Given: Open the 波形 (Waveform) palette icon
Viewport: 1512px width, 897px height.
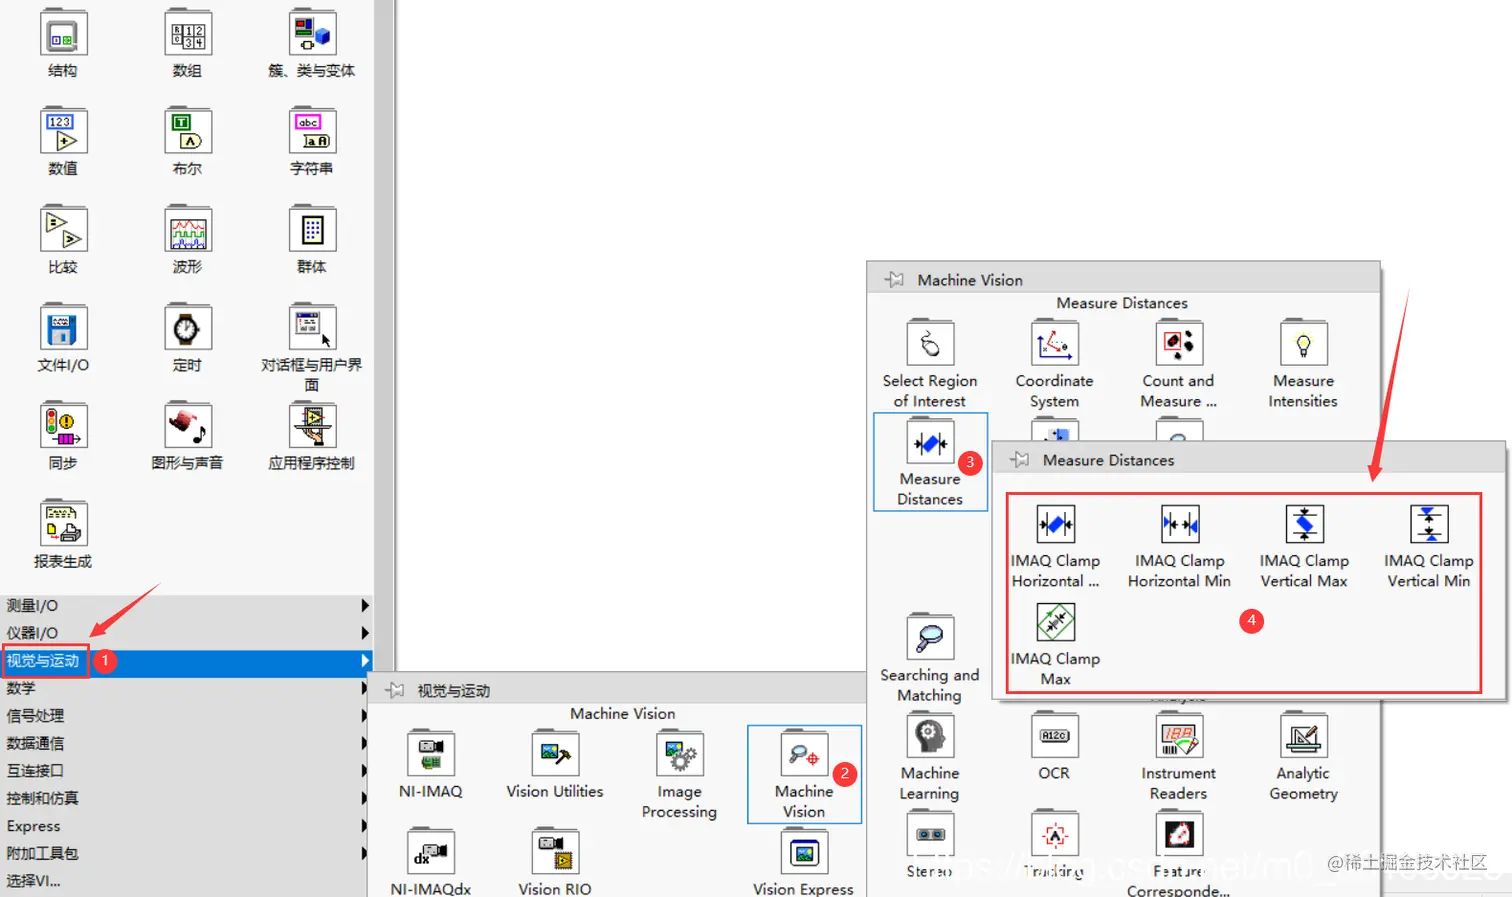Looking at the screenshot, I should 187,230.
